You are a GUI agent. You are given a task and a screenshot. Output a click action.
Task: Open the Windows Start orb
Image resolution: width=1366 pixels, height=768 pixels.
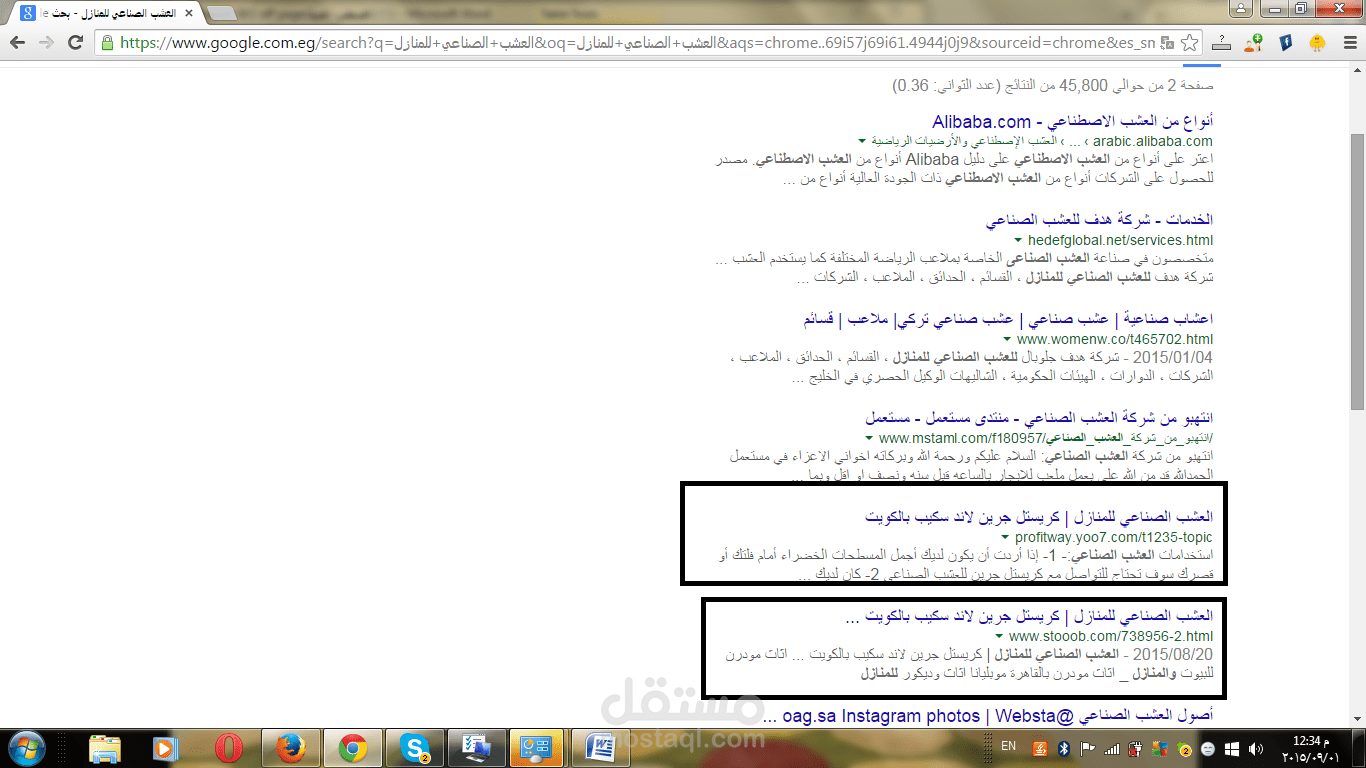point(27,747)
